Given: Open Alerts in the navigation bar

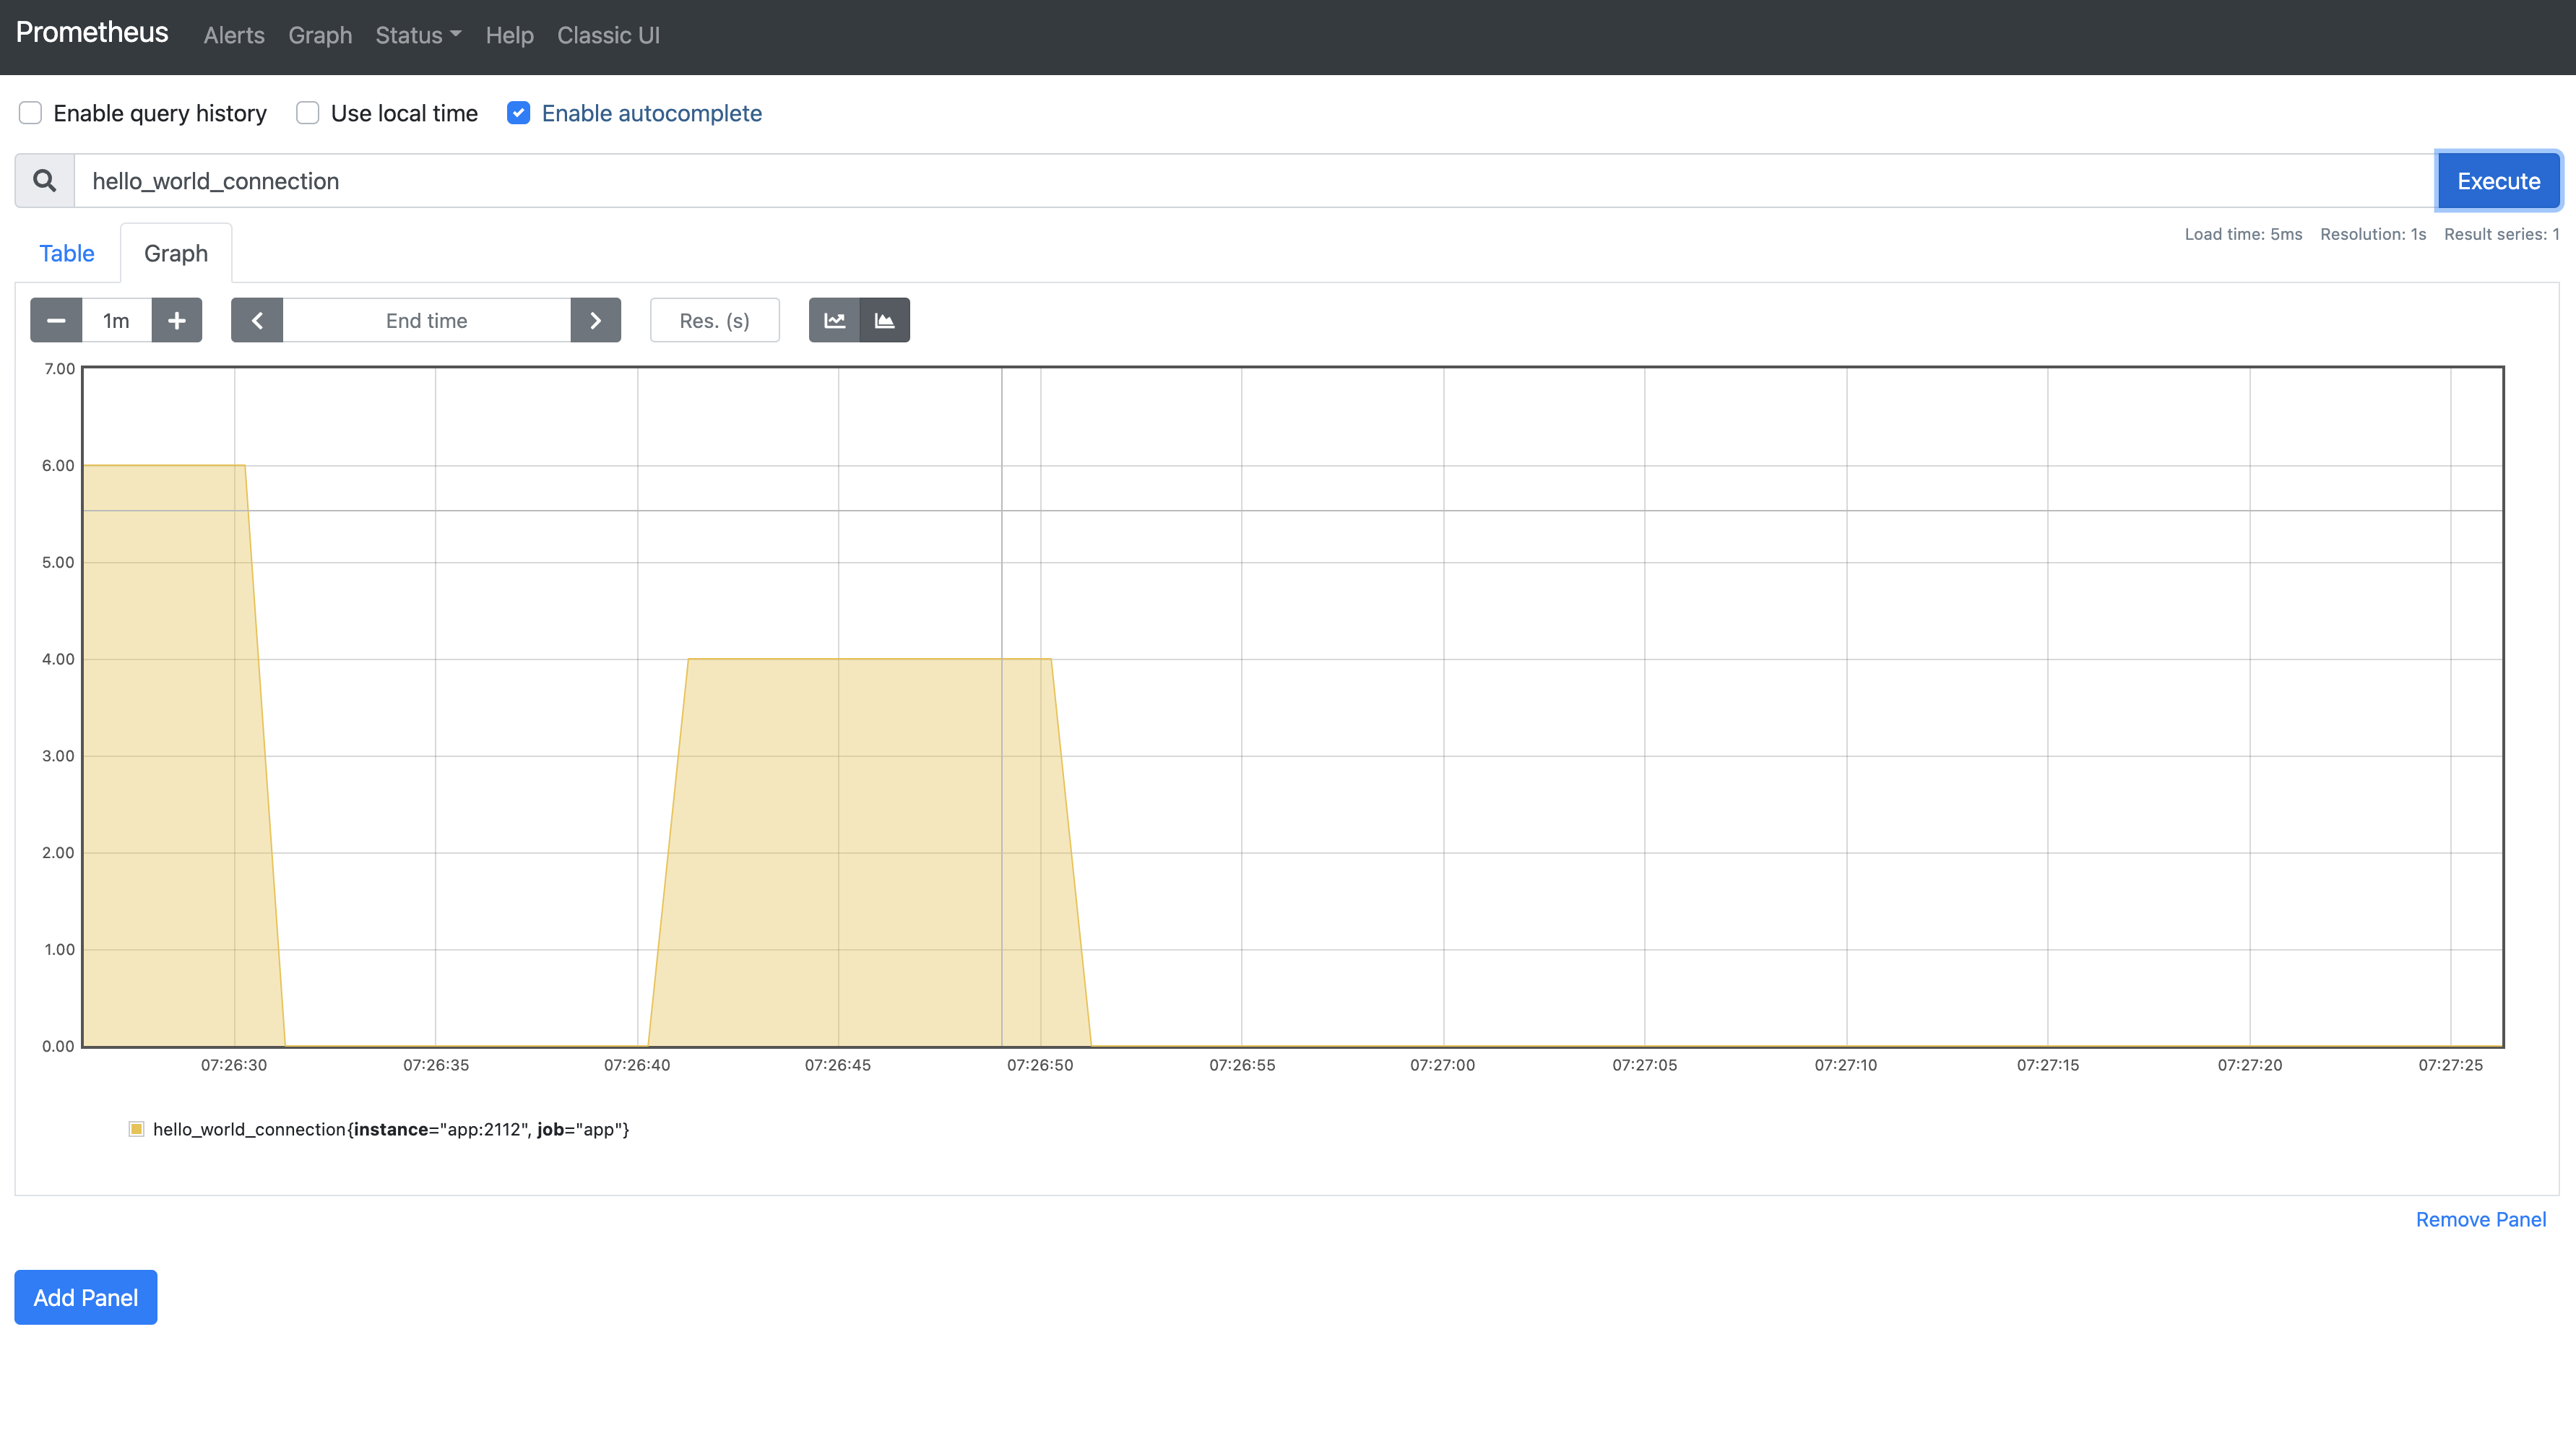Looking at the screenshot, I should (x=234, y=35).
